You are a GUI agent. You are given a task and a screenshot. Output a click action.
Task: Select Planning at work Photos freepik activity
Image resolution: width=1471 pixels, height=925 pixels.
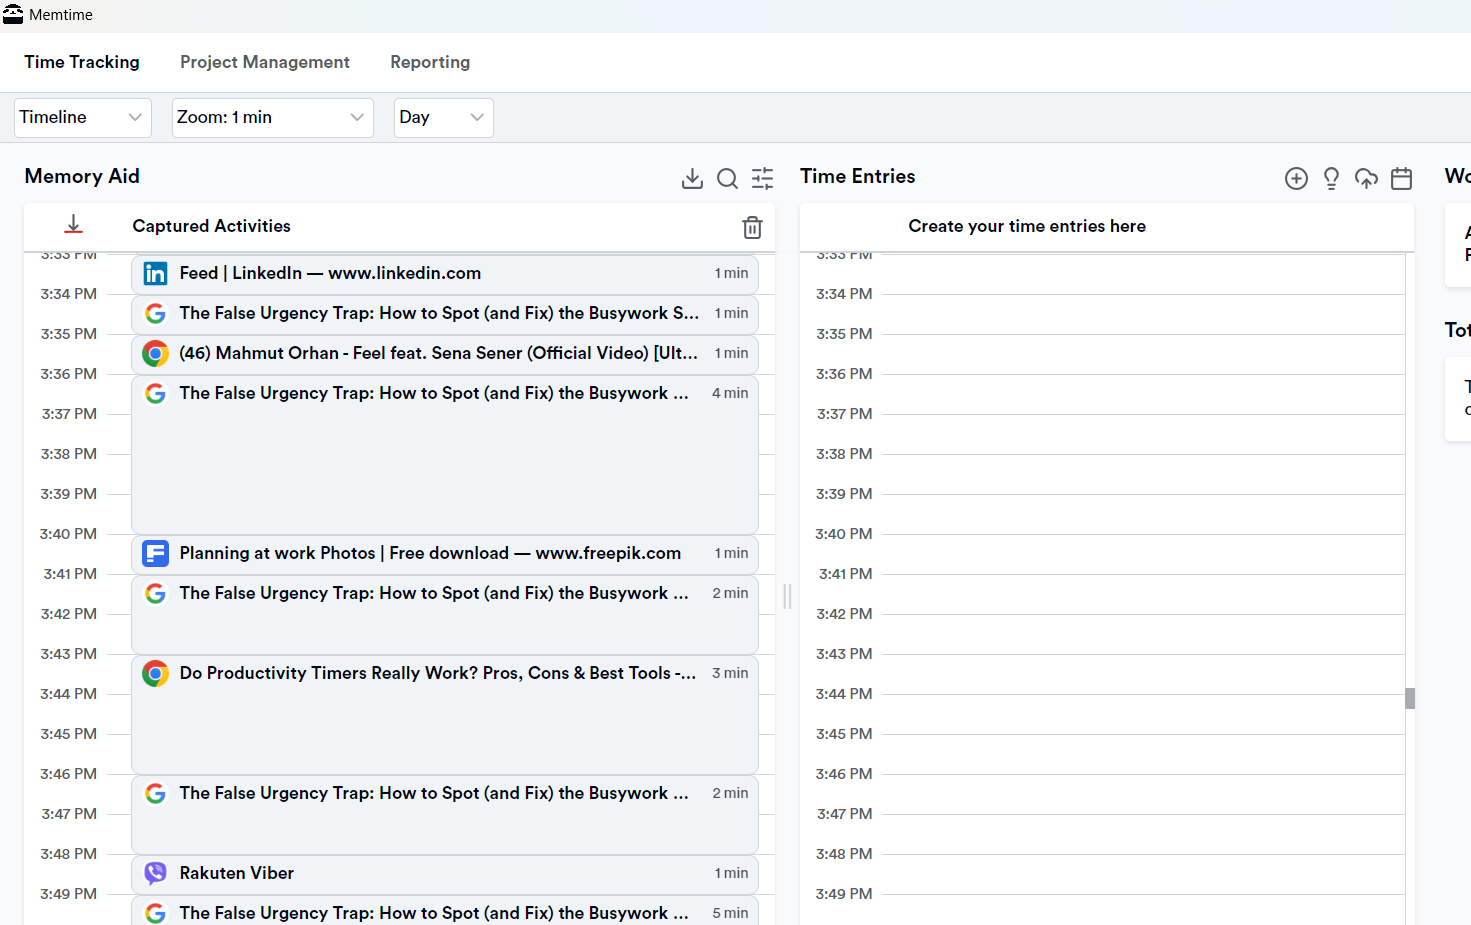[445, 554]
